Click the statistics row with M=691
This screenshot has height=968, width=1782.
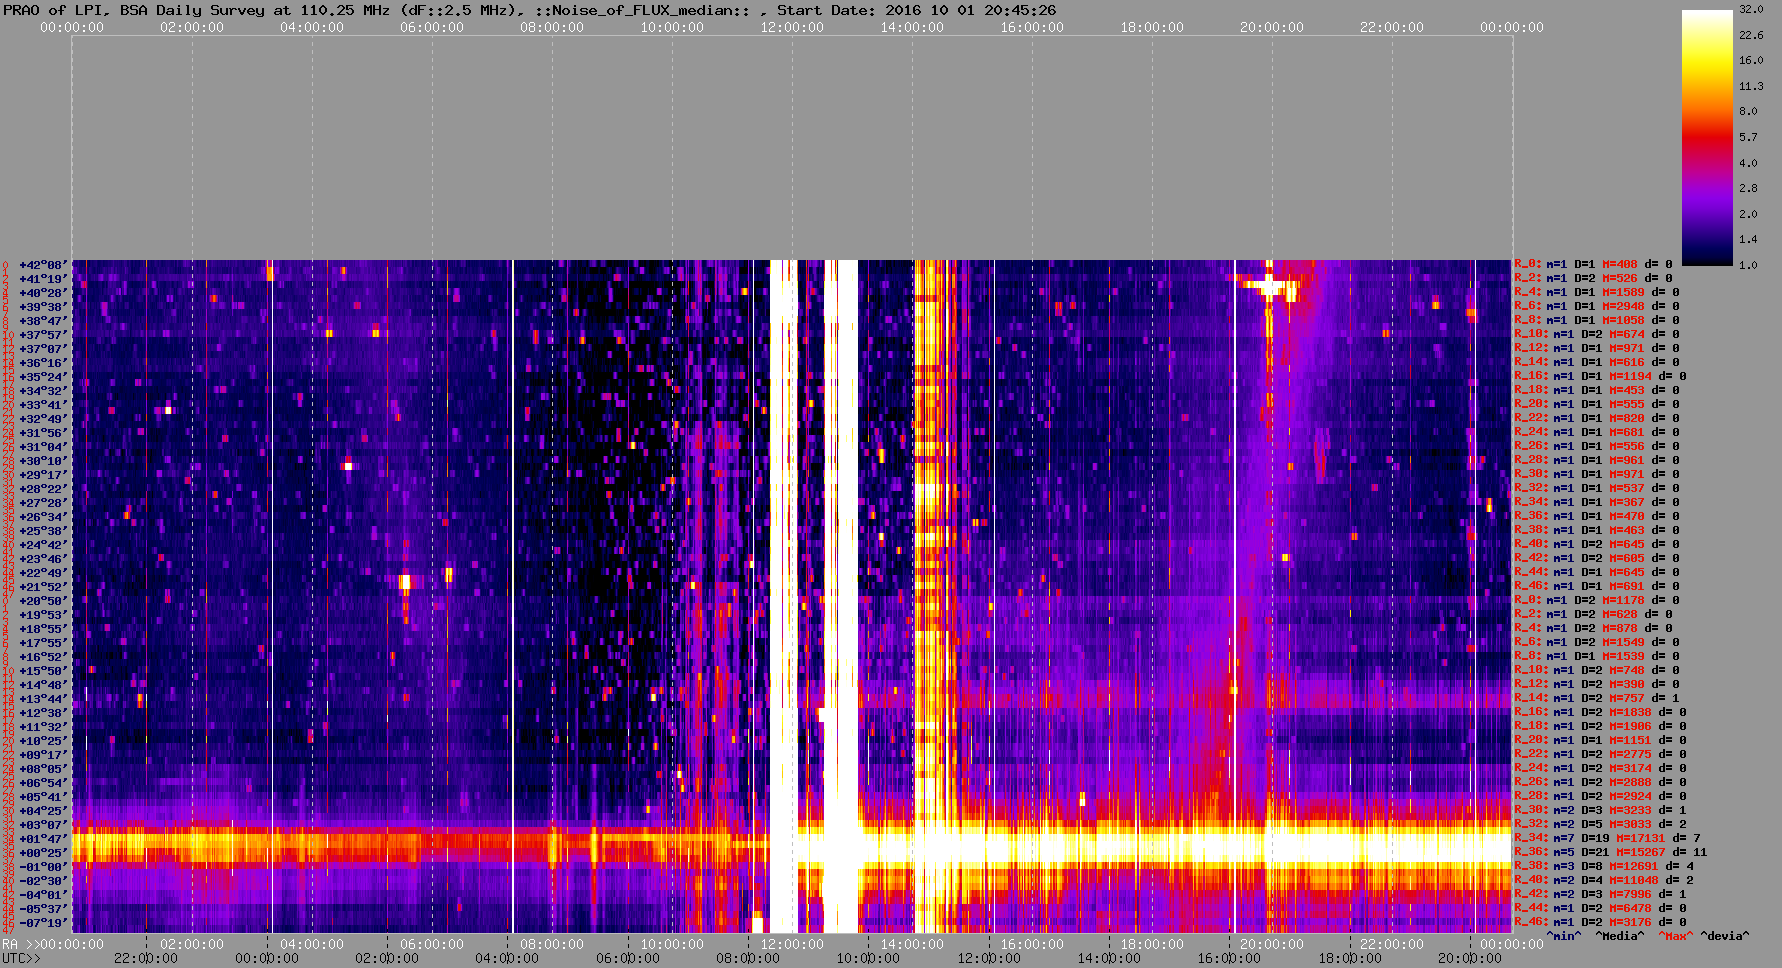[1597, 587]
